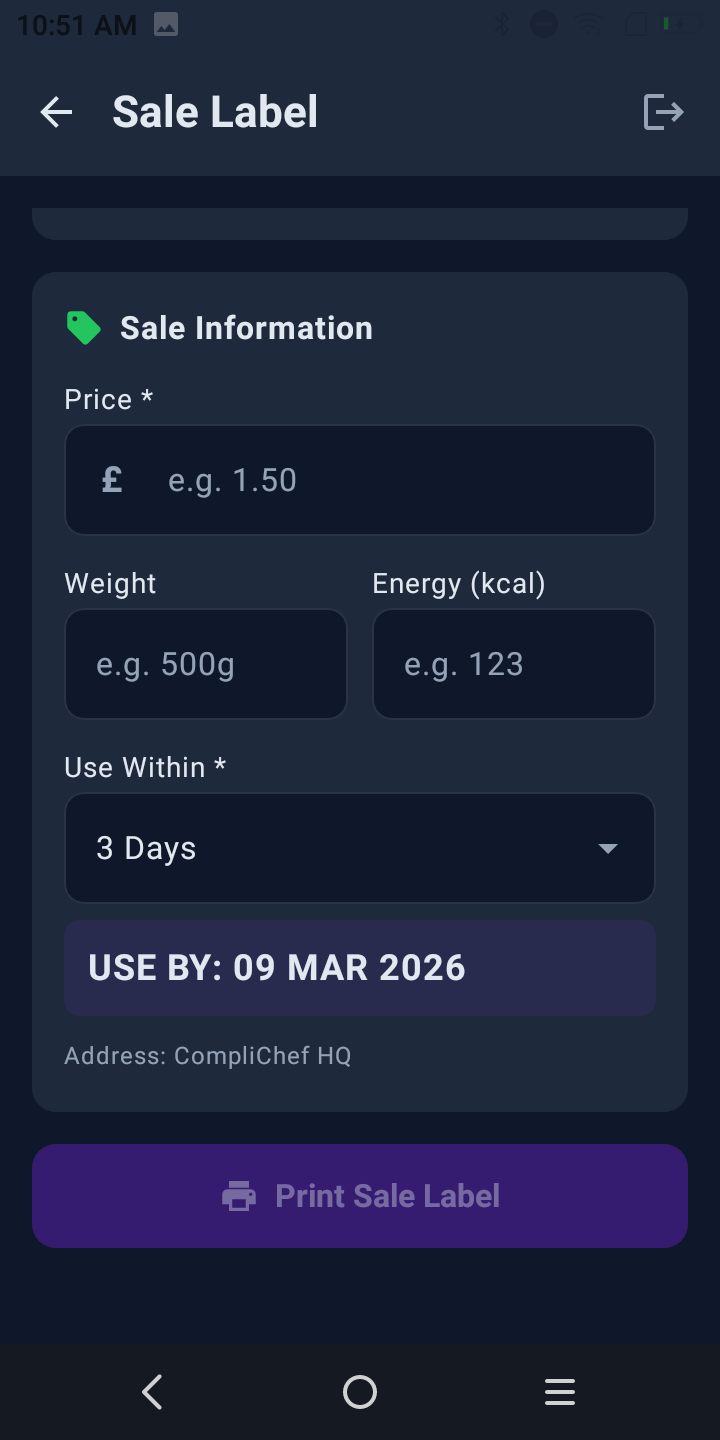The height and width of the screenshot is (1440, 720).
Task: Focus the Energy (kcal) input field
Action: 514,664
